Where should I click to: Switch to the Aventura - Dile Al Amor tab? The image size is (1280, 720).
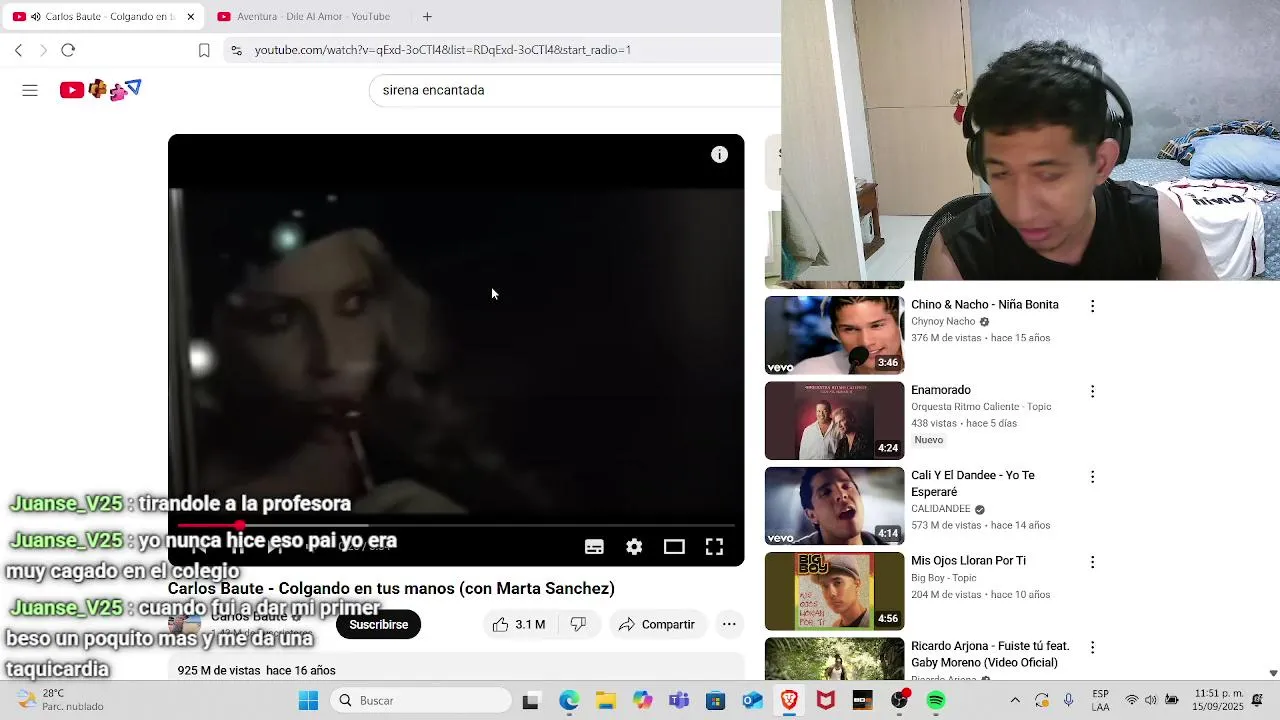coord(305,16)
